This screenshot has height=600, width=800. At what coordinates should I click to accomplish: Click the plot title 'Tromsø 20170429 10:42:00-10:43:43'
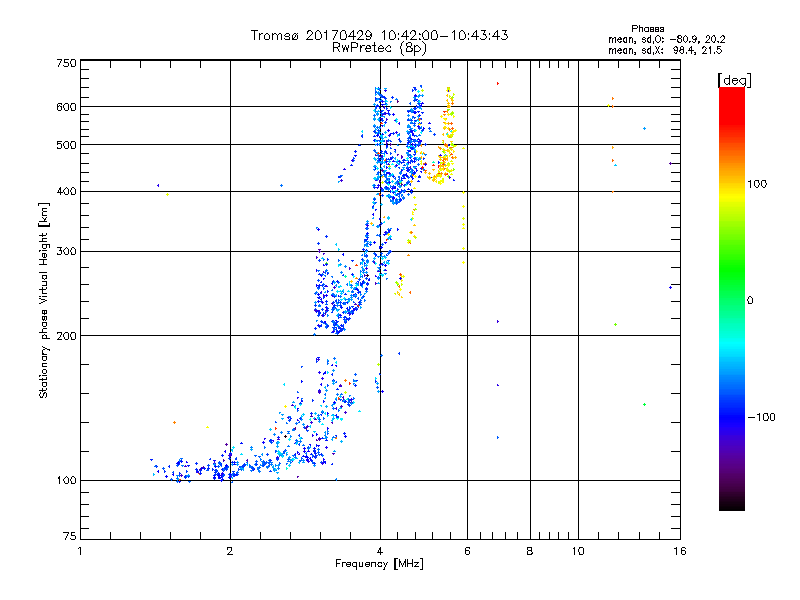(x=379, y=35)
